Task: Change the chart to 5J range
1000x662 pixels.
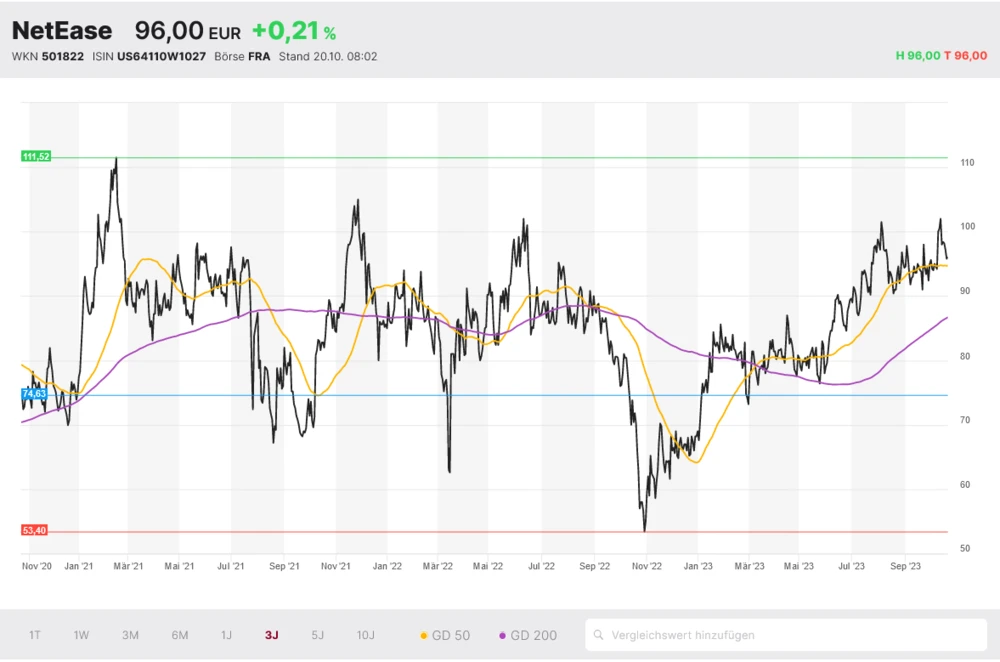Action: [x=317, y=635]
